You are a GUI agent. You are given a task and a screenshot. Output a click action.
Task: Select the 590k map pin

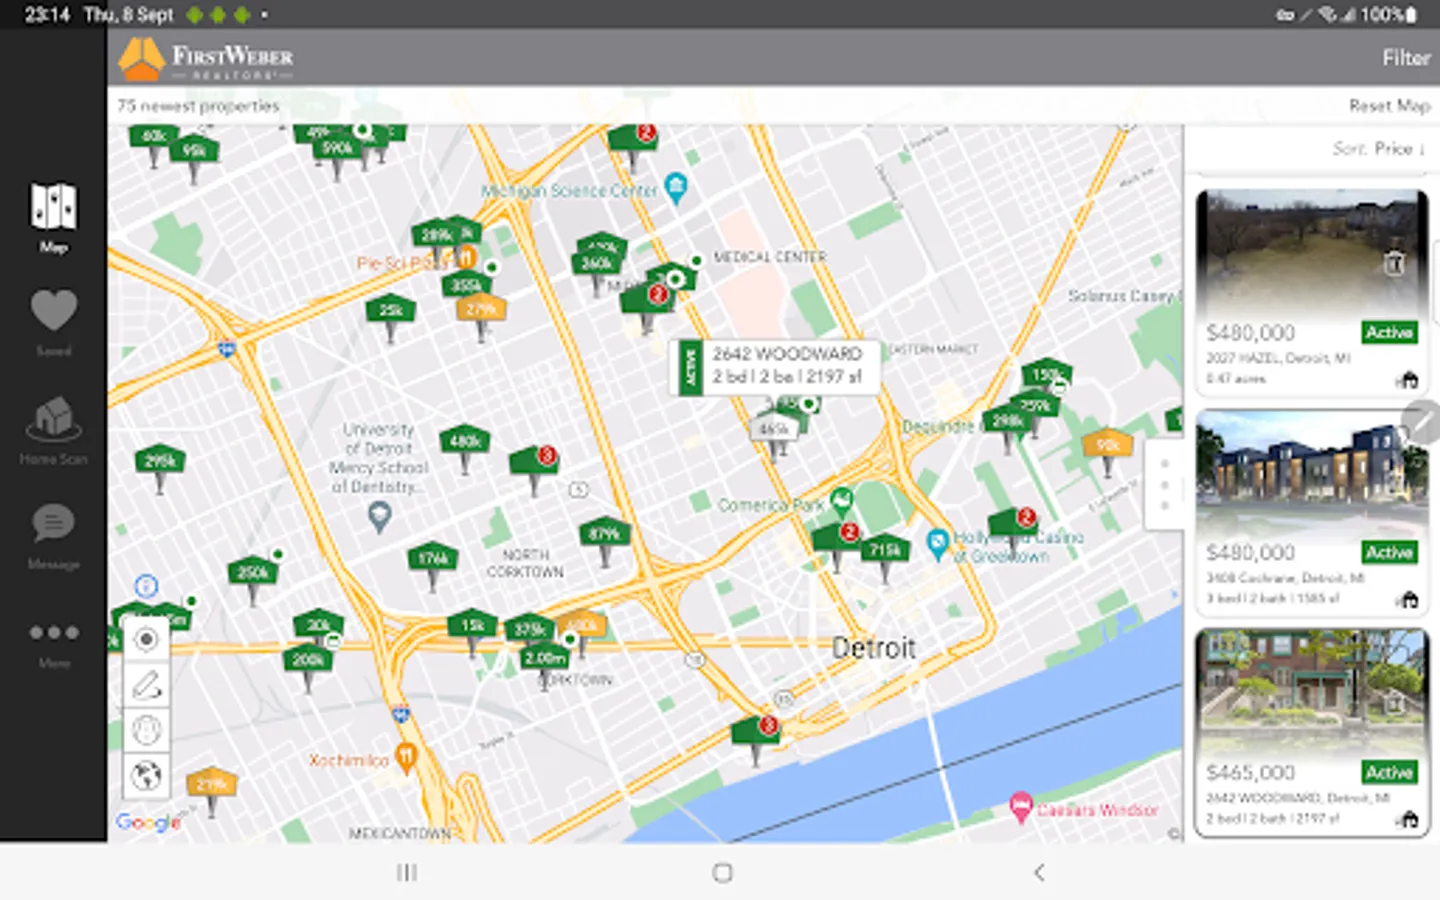pos(337,149)
